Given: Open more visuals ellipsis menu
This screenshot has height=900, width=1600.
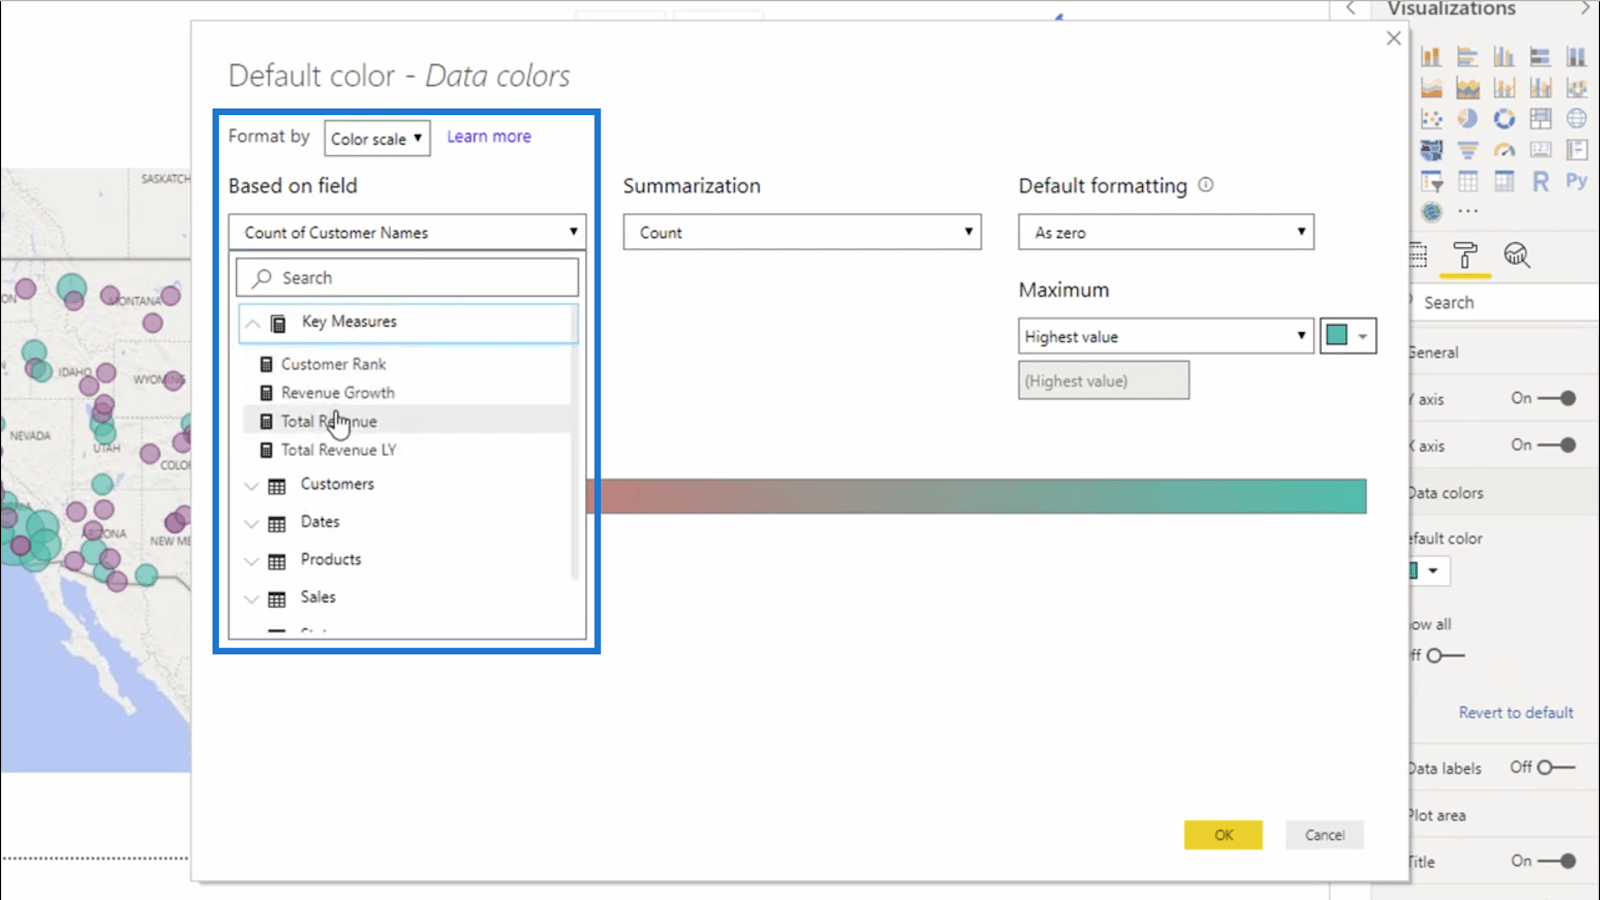Looking at the screenshot, I should [1467, 212].
